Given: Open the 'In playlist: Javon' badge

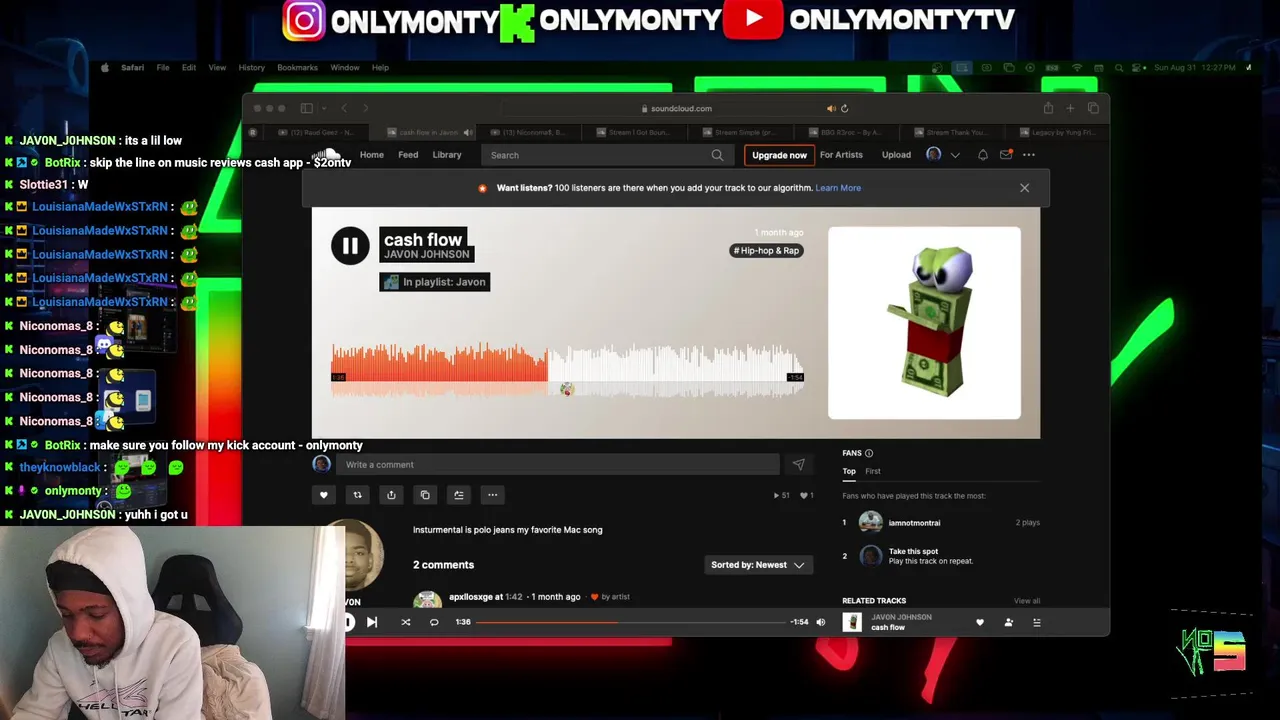Looking at the screenshot, I should (x=435, y=282).
